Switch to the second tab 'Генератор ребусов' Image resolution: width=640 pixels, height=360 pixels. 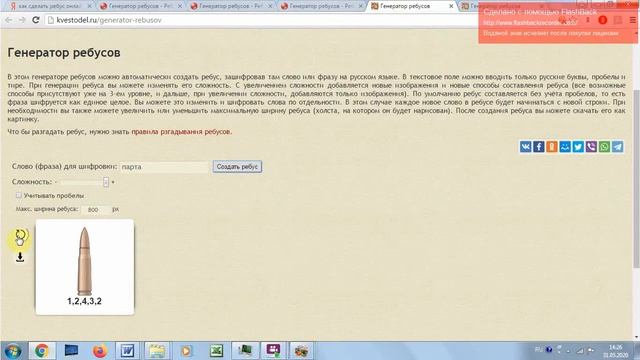click(x=140, y=6)
